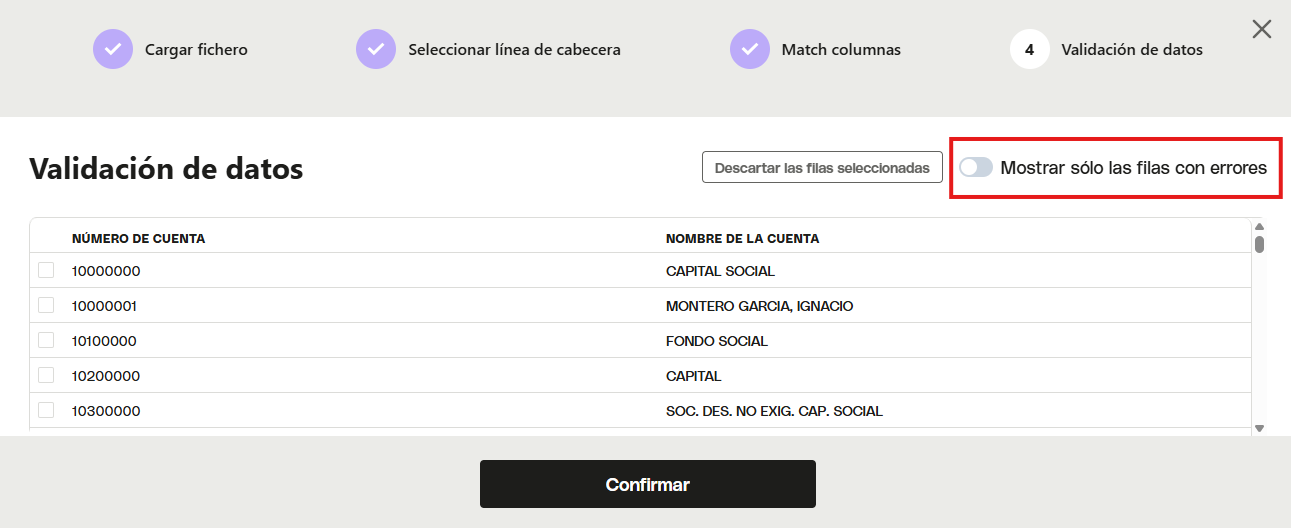
Task: Click the scrollbar up arrow
Action: point(1260,227)
